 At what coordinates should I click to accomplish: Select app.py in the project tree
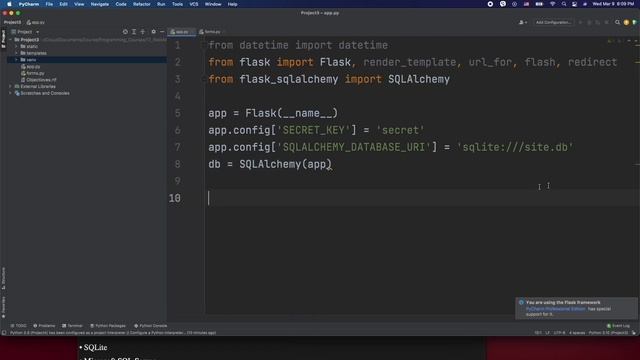click(x=31, y=67)
